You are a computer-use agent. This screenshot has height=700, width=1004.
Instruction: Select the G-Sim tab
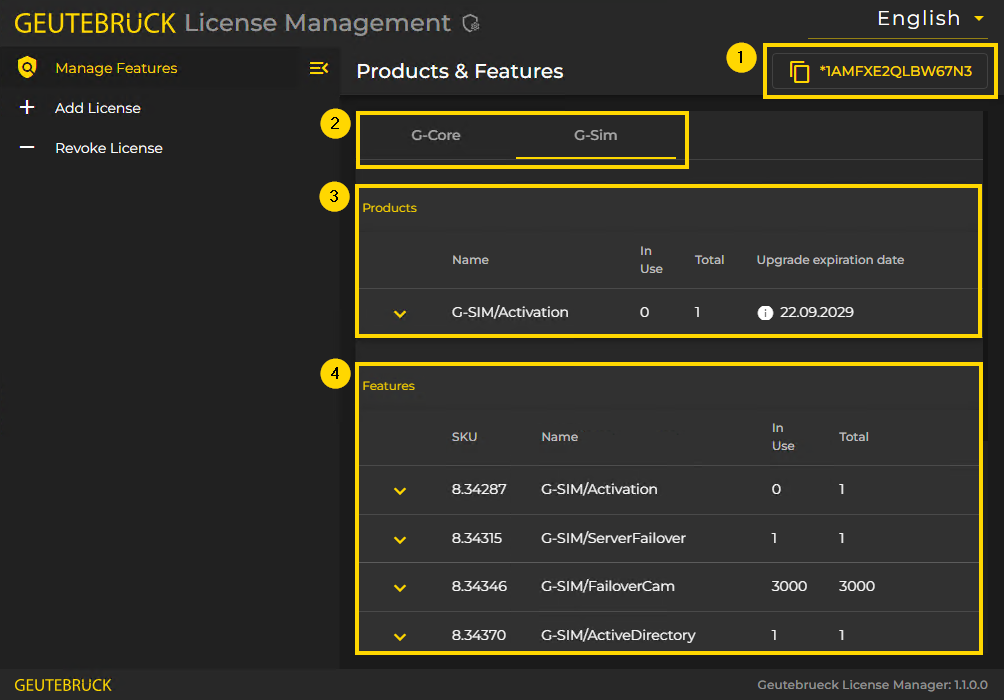tap(595, 135)
